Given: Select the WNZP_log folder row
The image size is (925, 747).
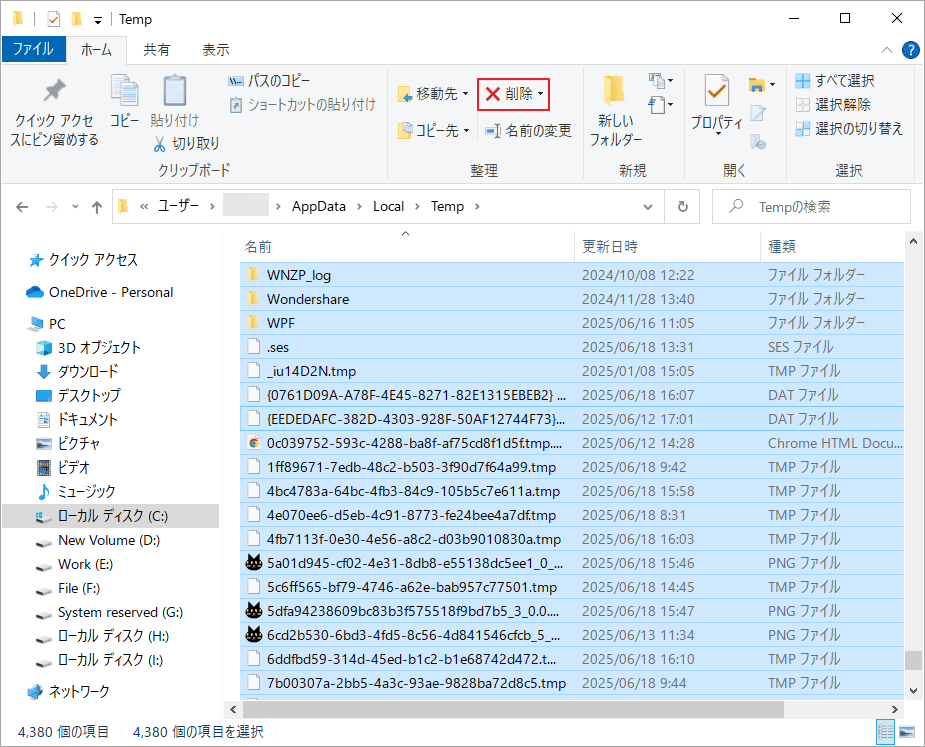Looking at the screenshot, I should 572,275.
